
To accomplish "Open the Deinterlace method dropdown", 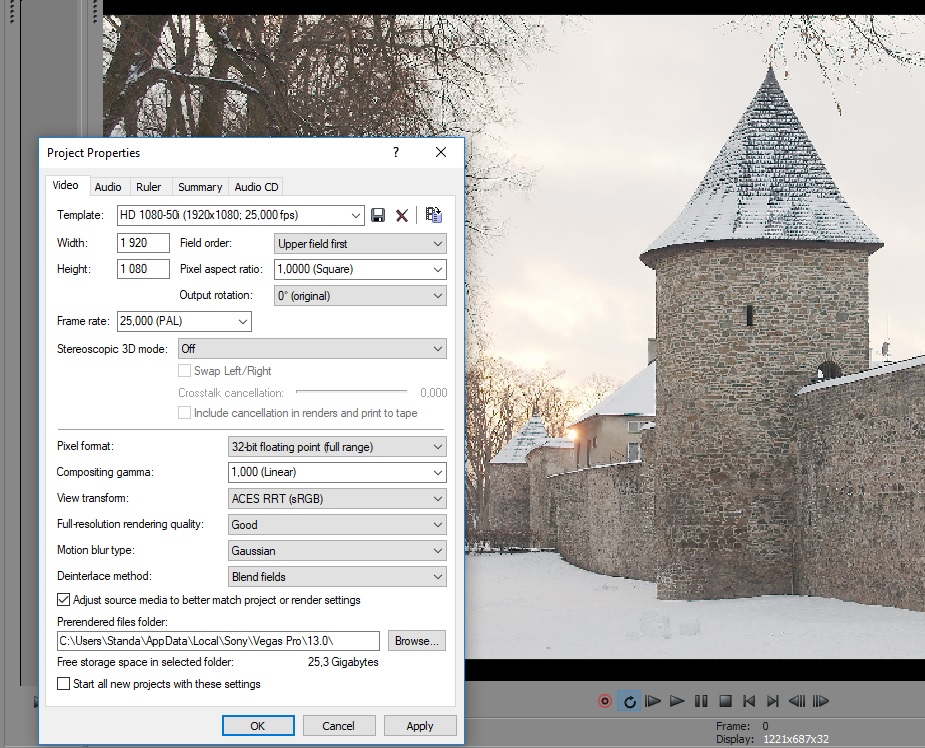I will 338,576.
